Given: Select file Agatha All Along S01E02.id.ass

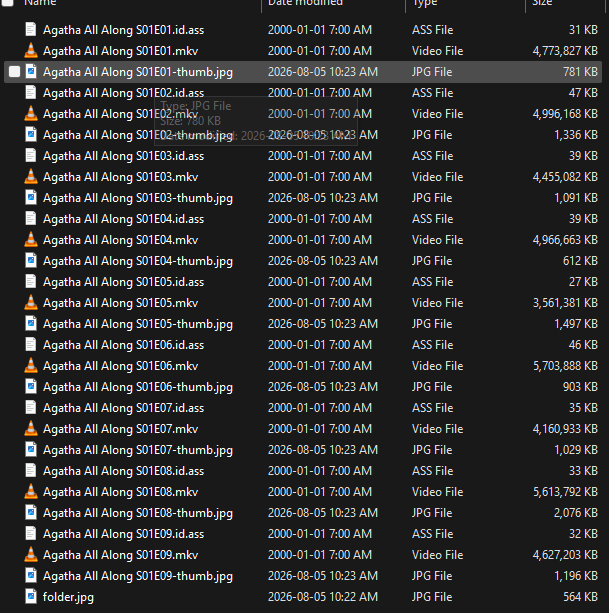Looking at the screenshot, I should [123, 93].
